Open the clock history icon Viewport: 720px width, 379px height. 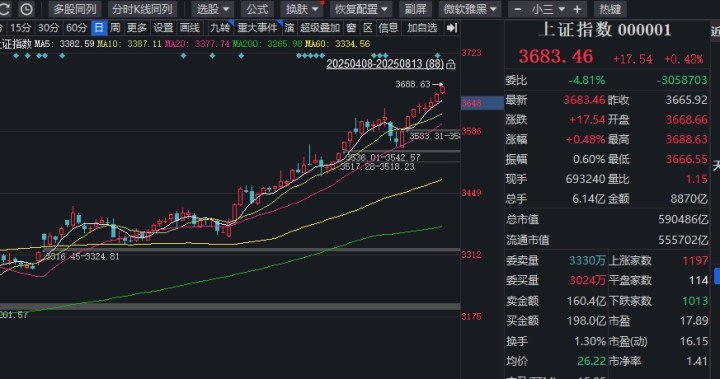pos(27,9)
